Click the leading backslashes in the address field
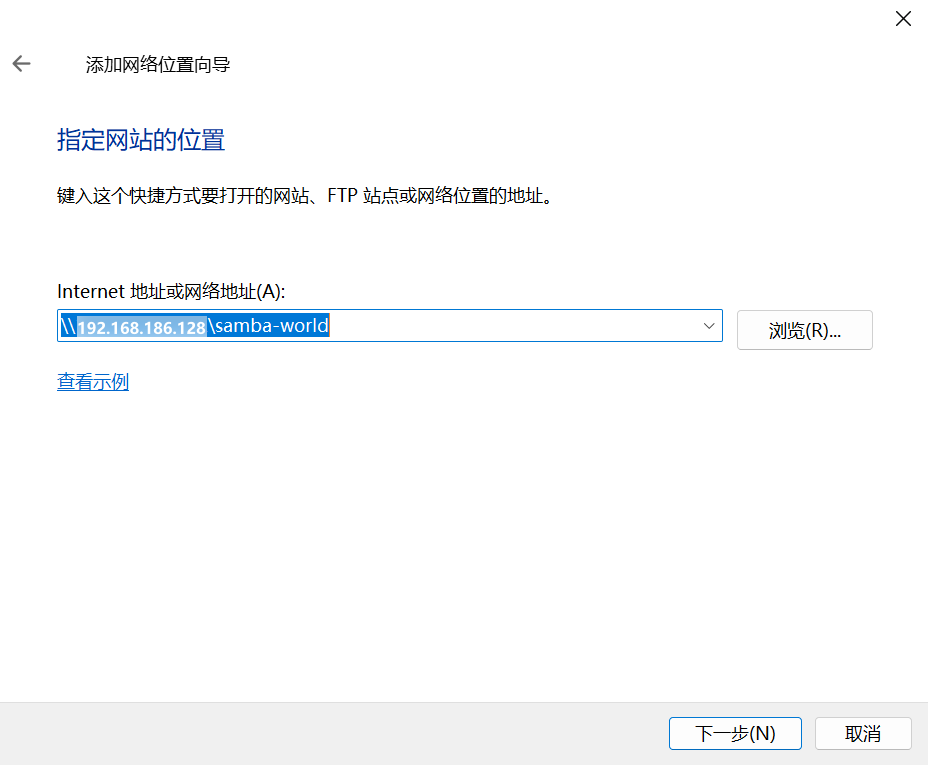Viewport: 928px width, 765px height. pyautogui.click(x=67, y=326)
